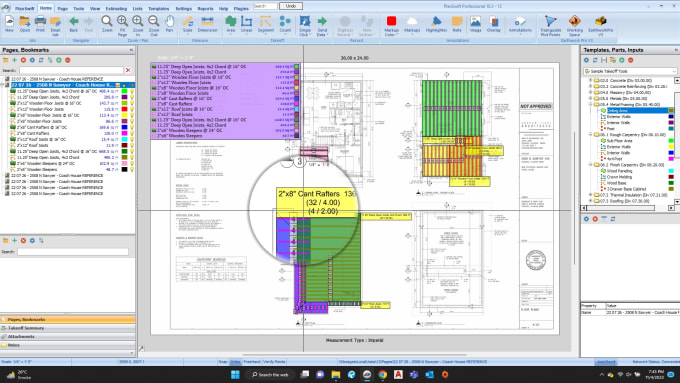This screenshot has height=383, width=680.
Task: Select the Highlighter annotation tool
Action: (436, 24)
